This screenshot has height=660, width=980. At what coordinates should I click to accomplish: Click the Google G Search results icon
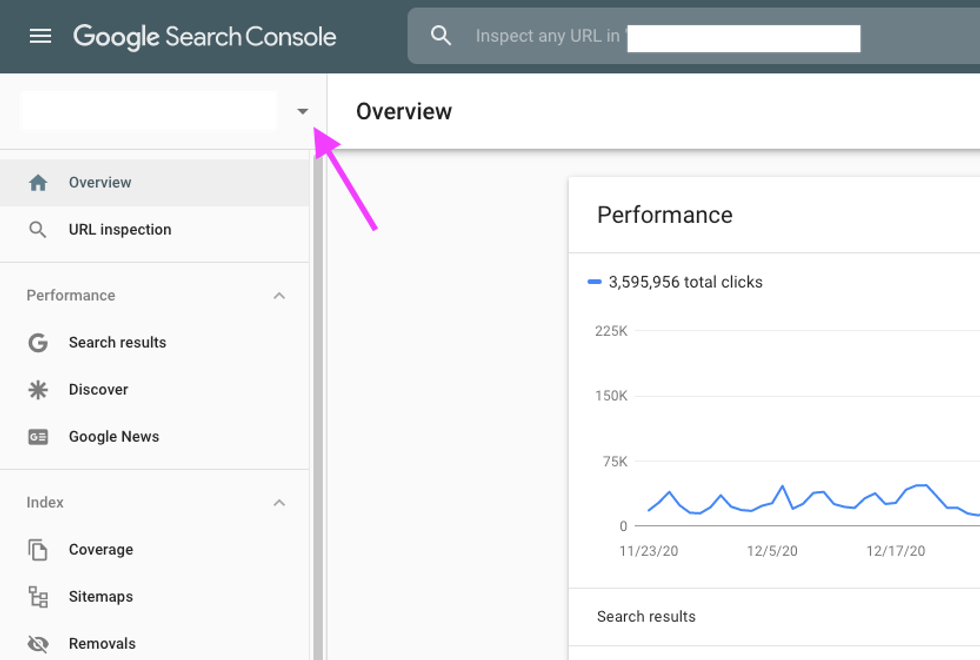pos(38,343)
